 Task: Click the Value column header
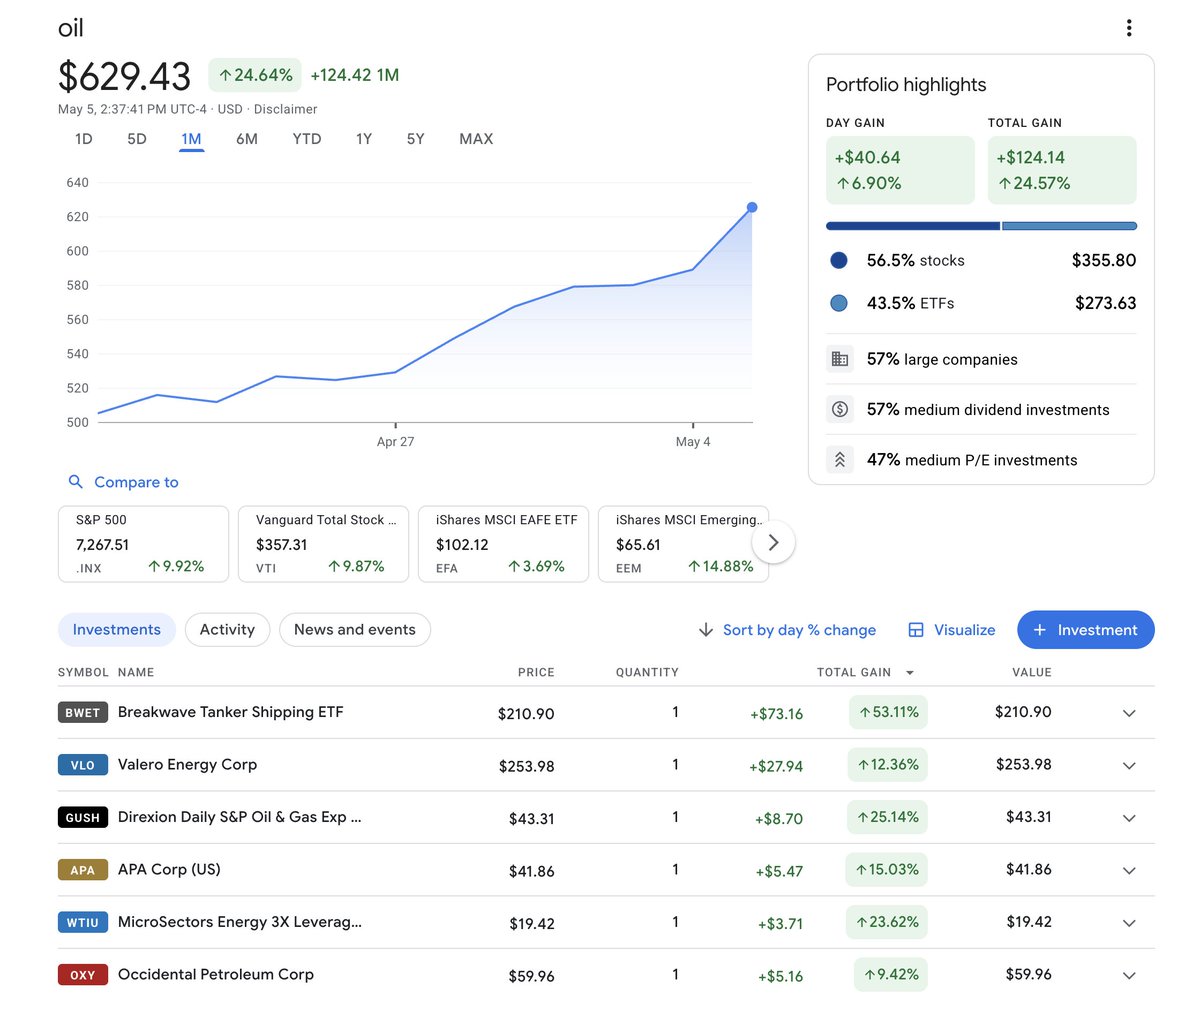1032,673
